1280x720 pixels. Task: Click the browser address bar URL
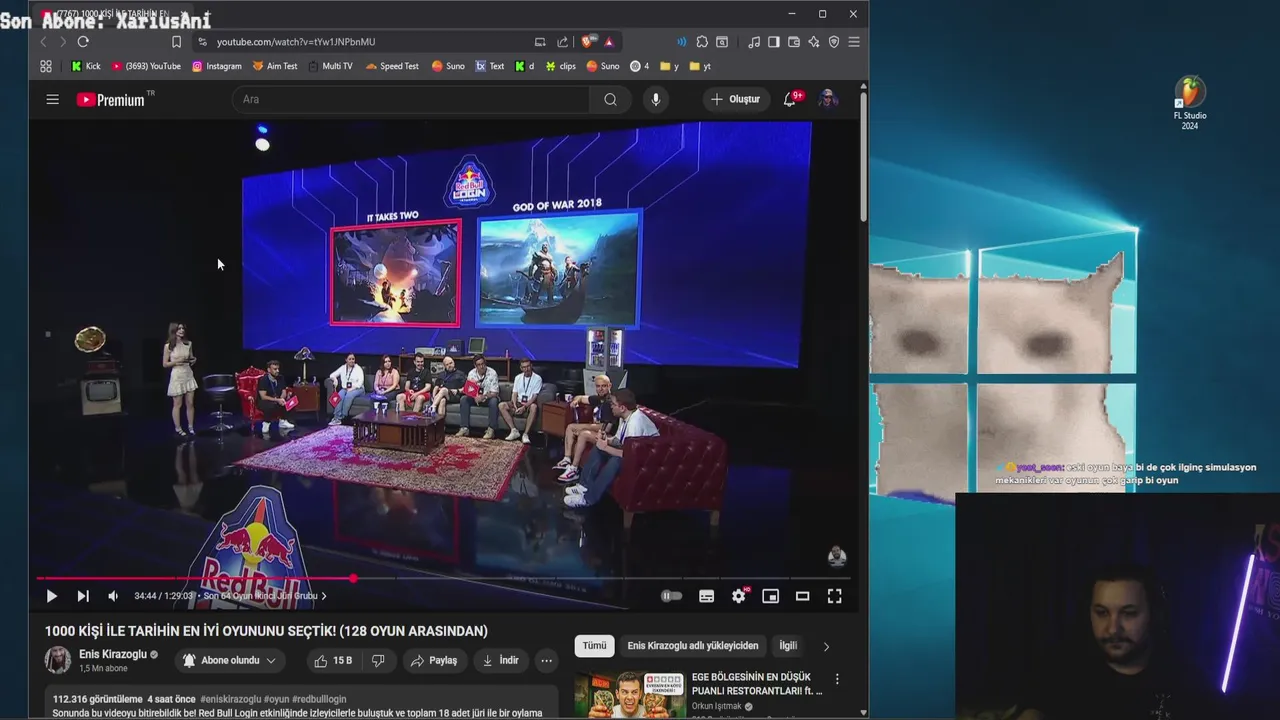pyautogui.click(x=296, y=42)
